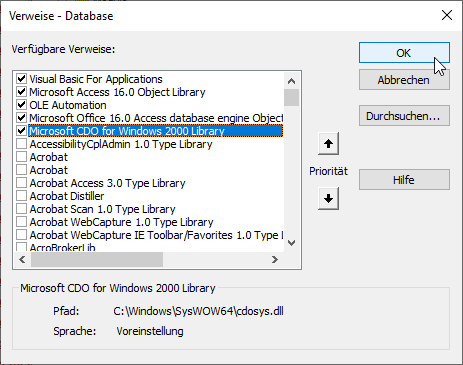Open Durchsuchen... to browse files
Screen dimensions: 463x365
(404, 116)
